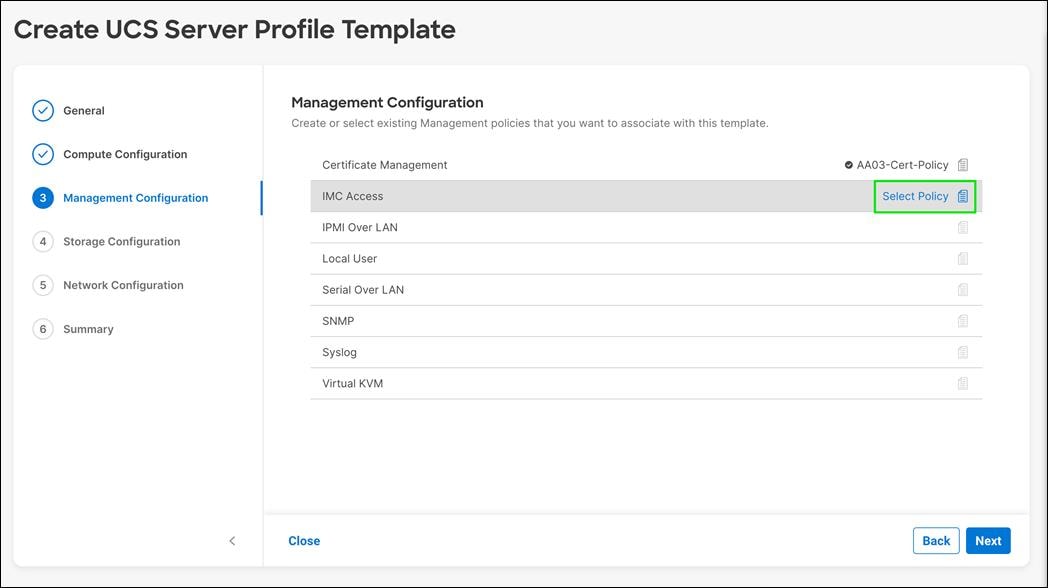Click the checkmark icon next to General
Viewport: 1048px width, 588px height.
[x=43, y=110]
